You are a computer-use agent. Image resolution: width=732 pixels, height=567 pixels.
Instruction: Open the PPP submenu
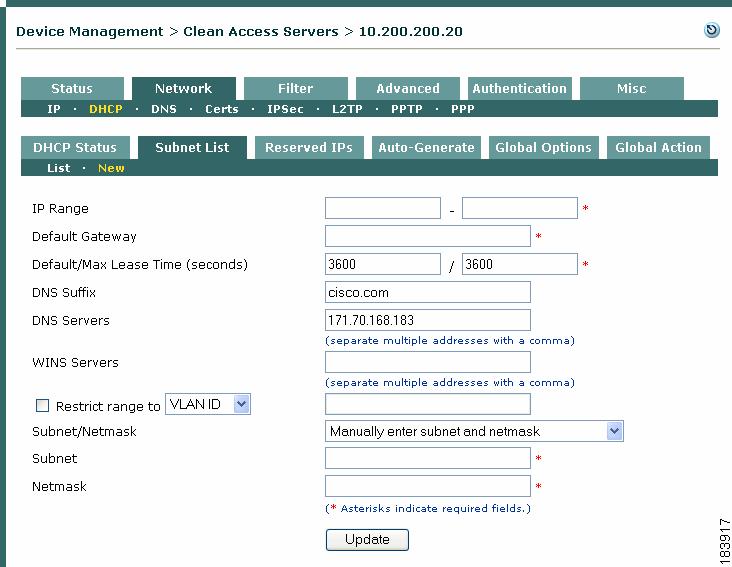463,109
